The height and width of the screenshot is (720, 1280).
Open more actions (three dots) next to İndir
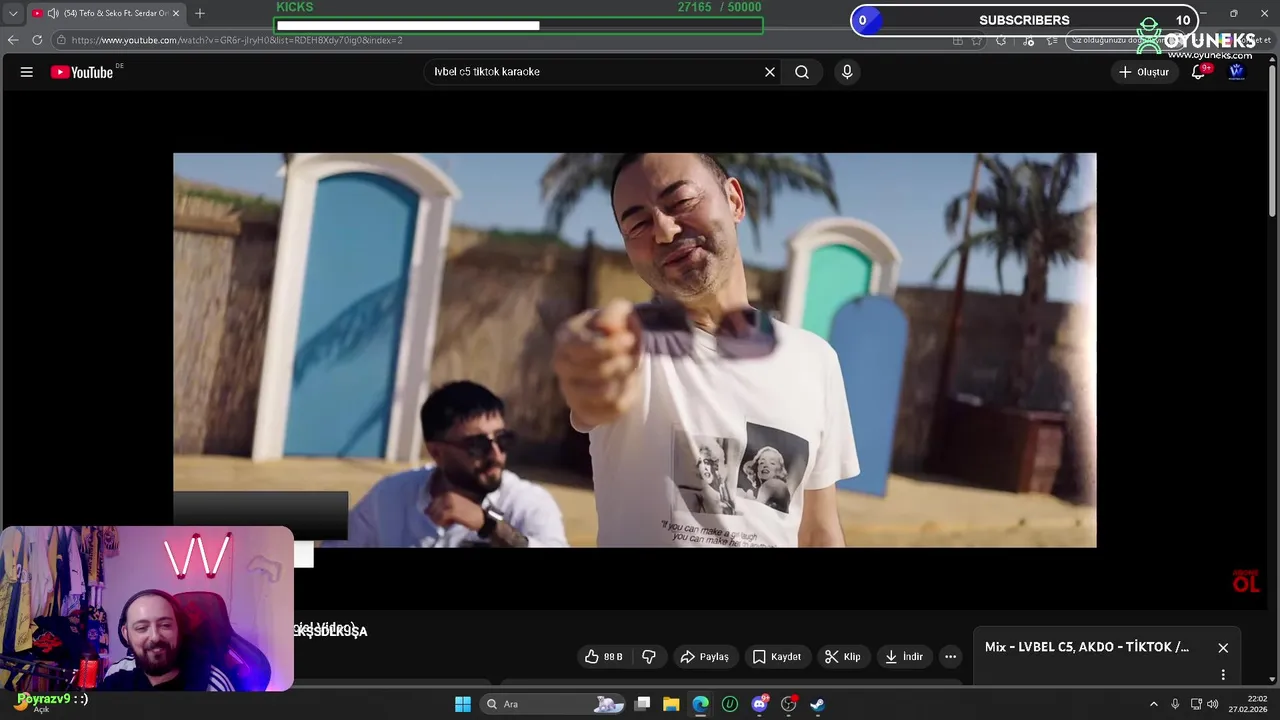pyautogui.click(x=951, y=657)
